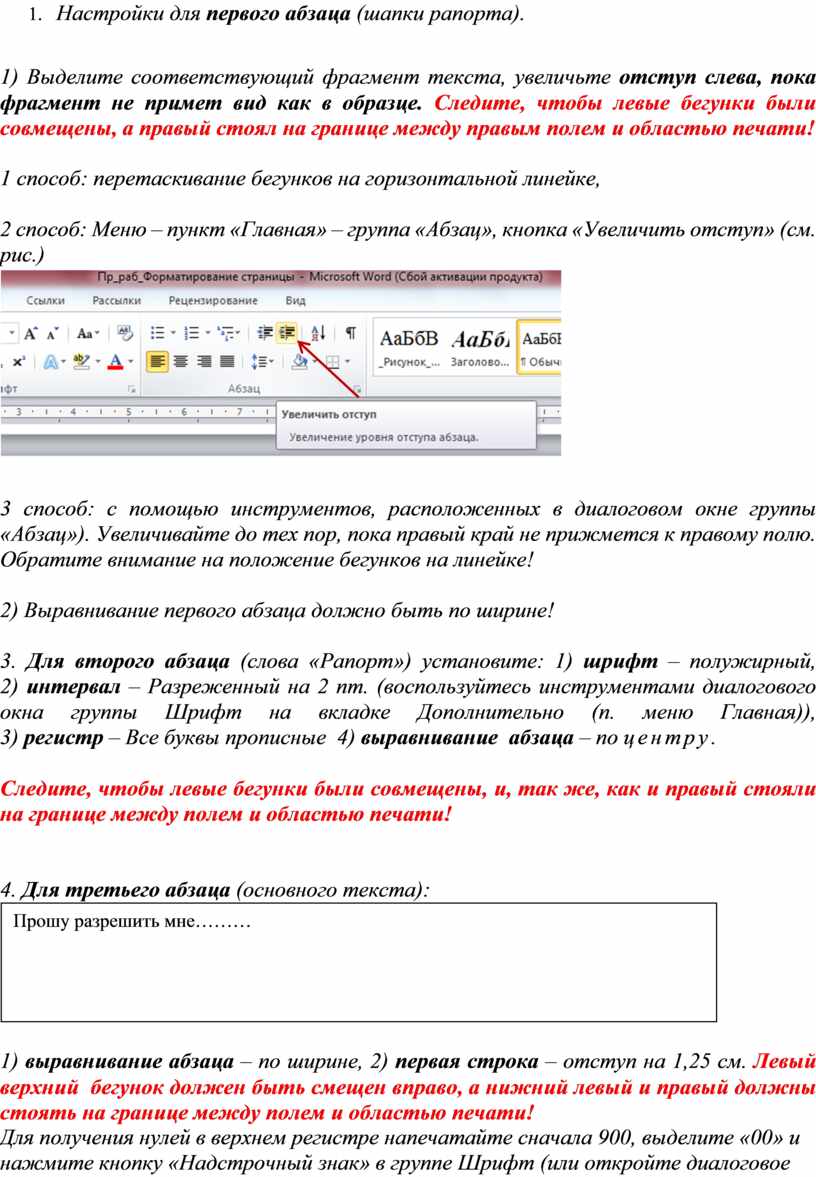
Task: Click the Text Effects (glowing A) icon
Action: [51, 362]
